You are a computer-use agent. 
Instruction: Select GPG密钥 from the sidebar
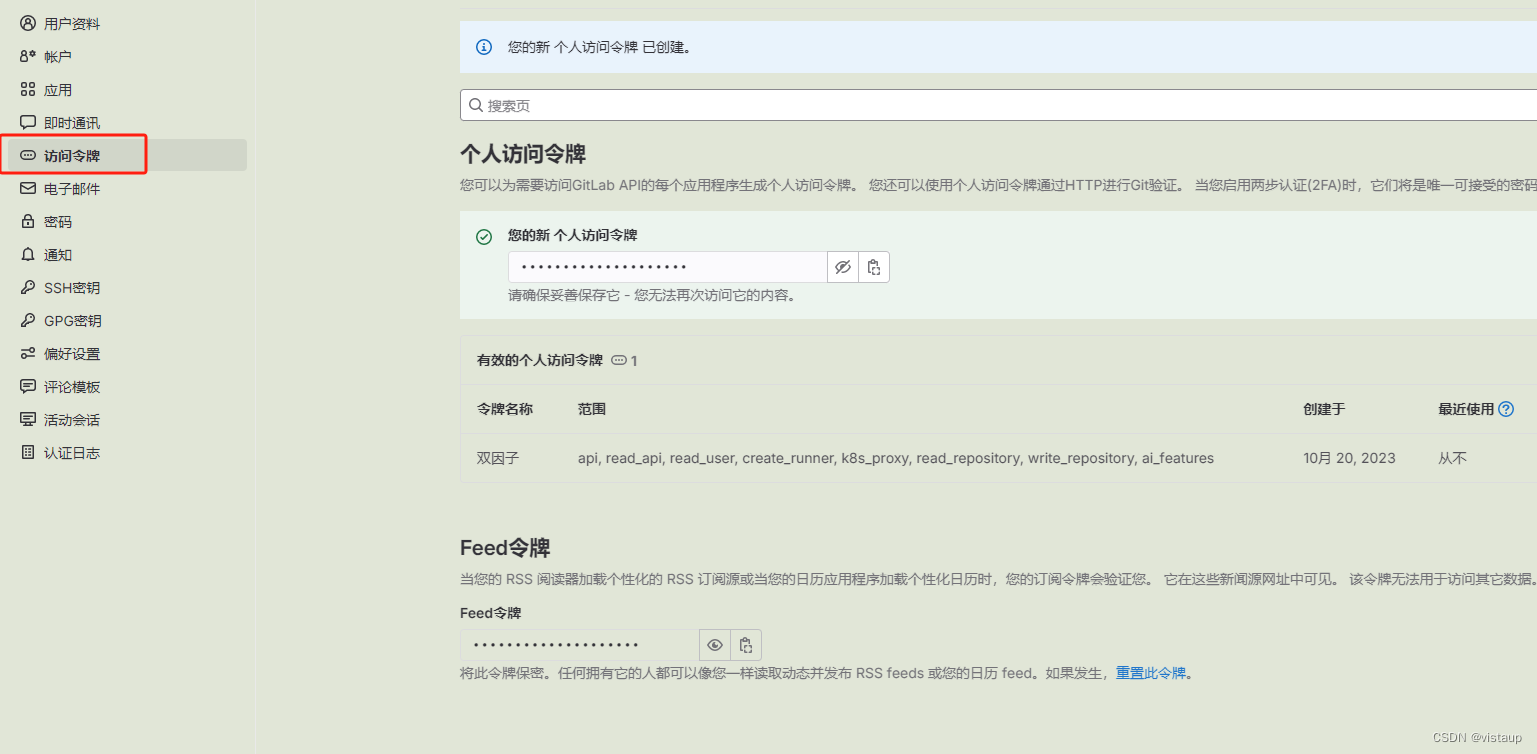click(x=72, y=320)
